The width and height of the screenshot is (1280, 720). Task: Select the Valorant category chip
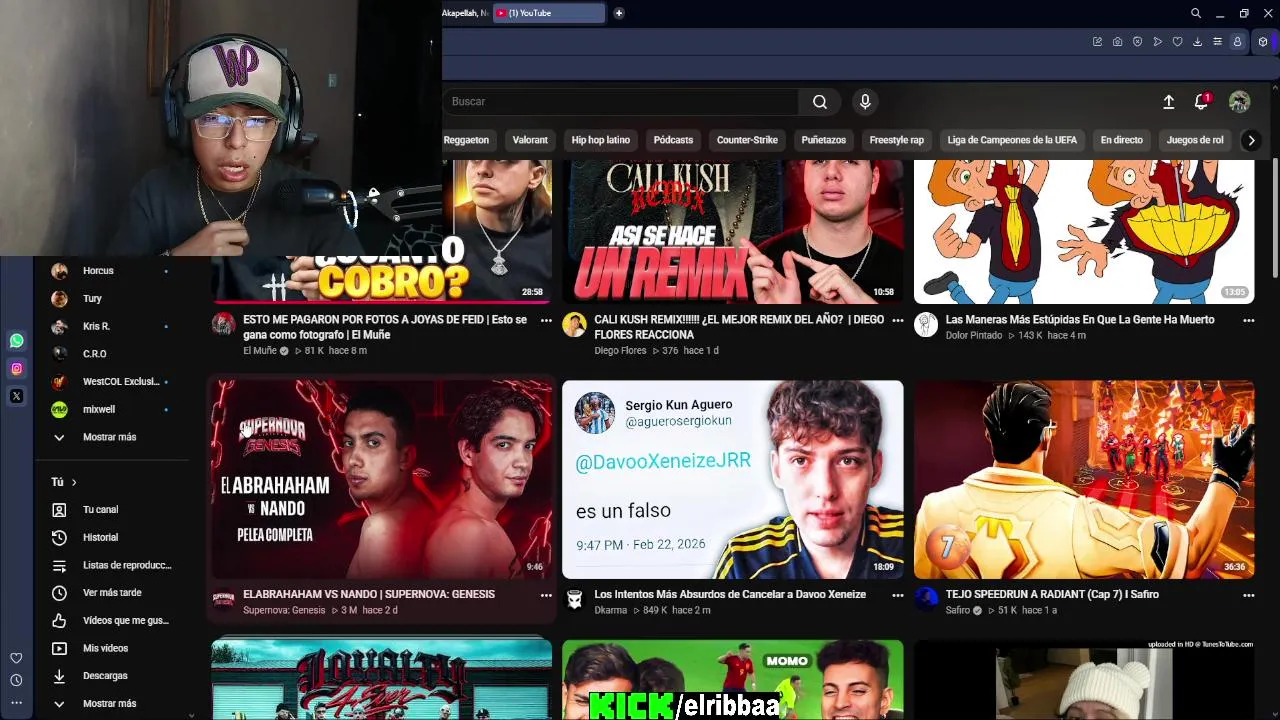pos(530,140)
